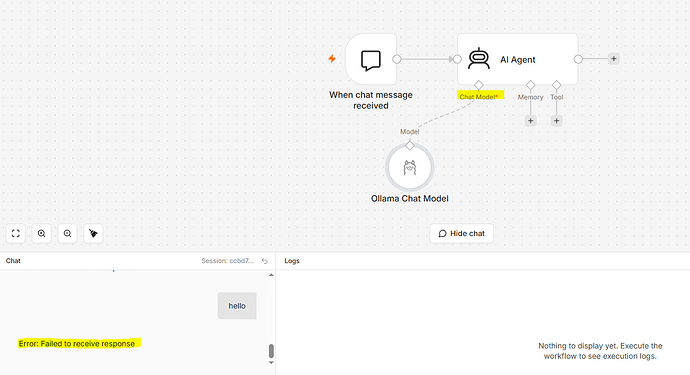Screen dimensions: 690x375
Task: Select the Ollama Chat Model node
Action: coord(410,167)
